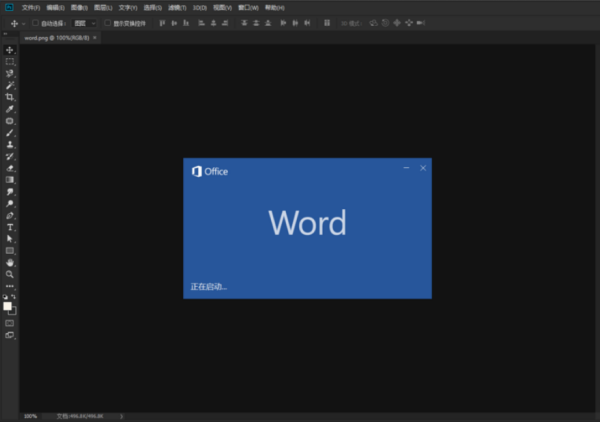Select the Lasso tool
The height and width of the screenshot is (422, 600).
point(10,73)
